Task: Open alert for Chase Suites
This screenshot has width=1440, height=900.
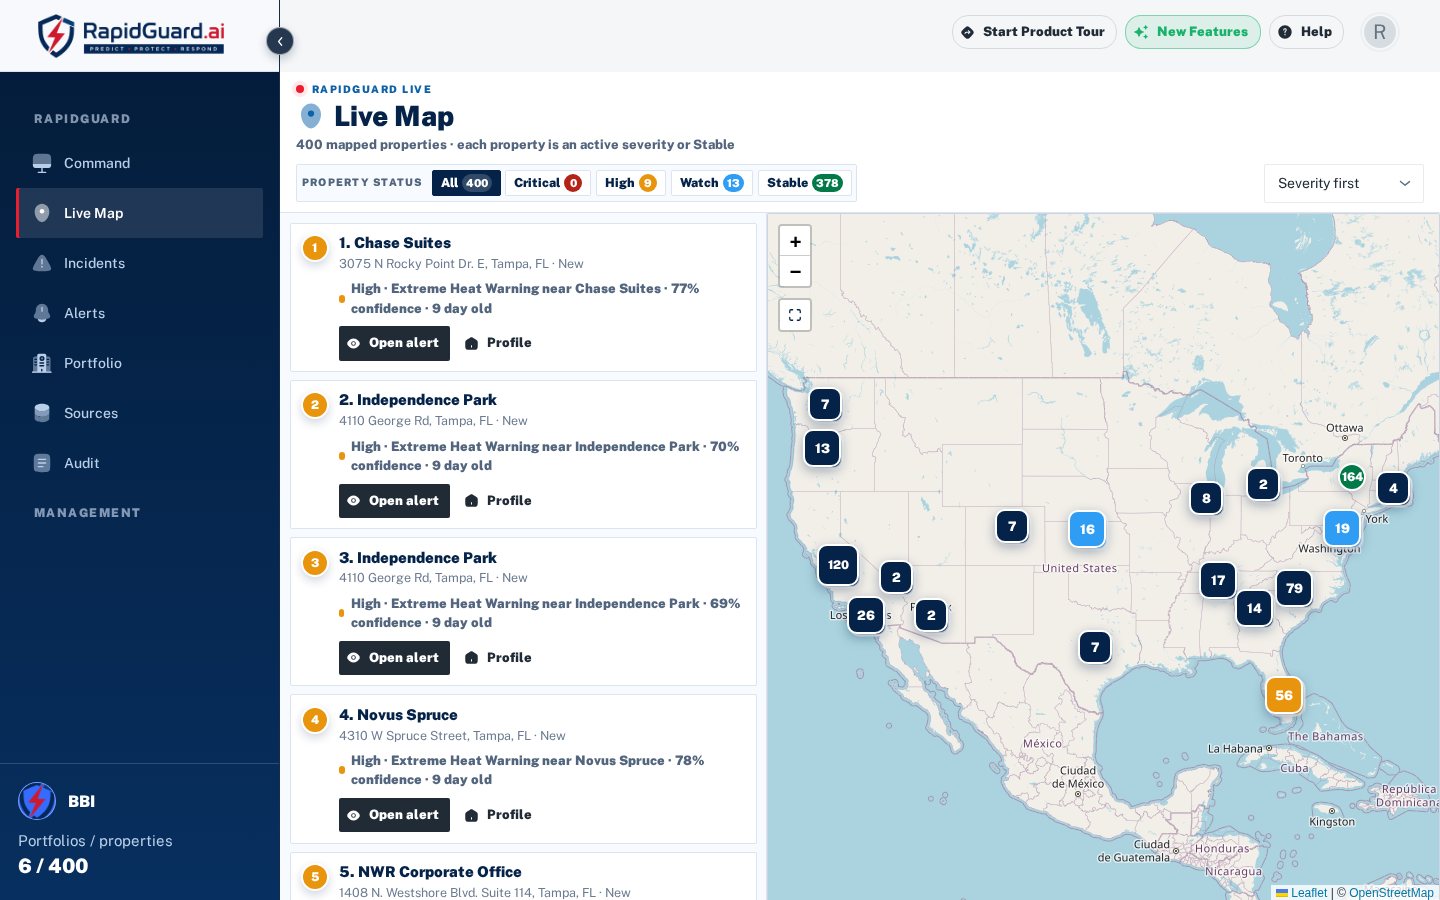Action: pos(394,343)
